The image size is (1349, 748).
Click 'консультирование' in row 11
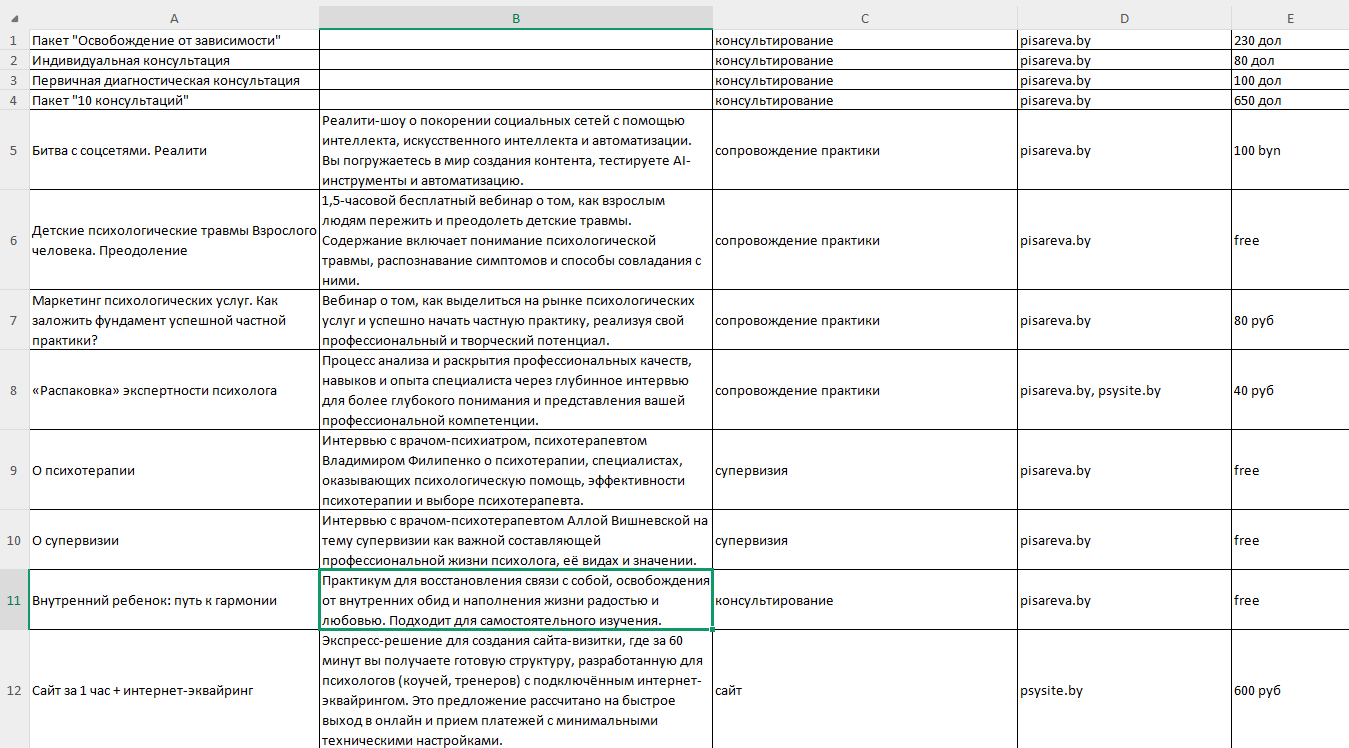click(865, 600)
